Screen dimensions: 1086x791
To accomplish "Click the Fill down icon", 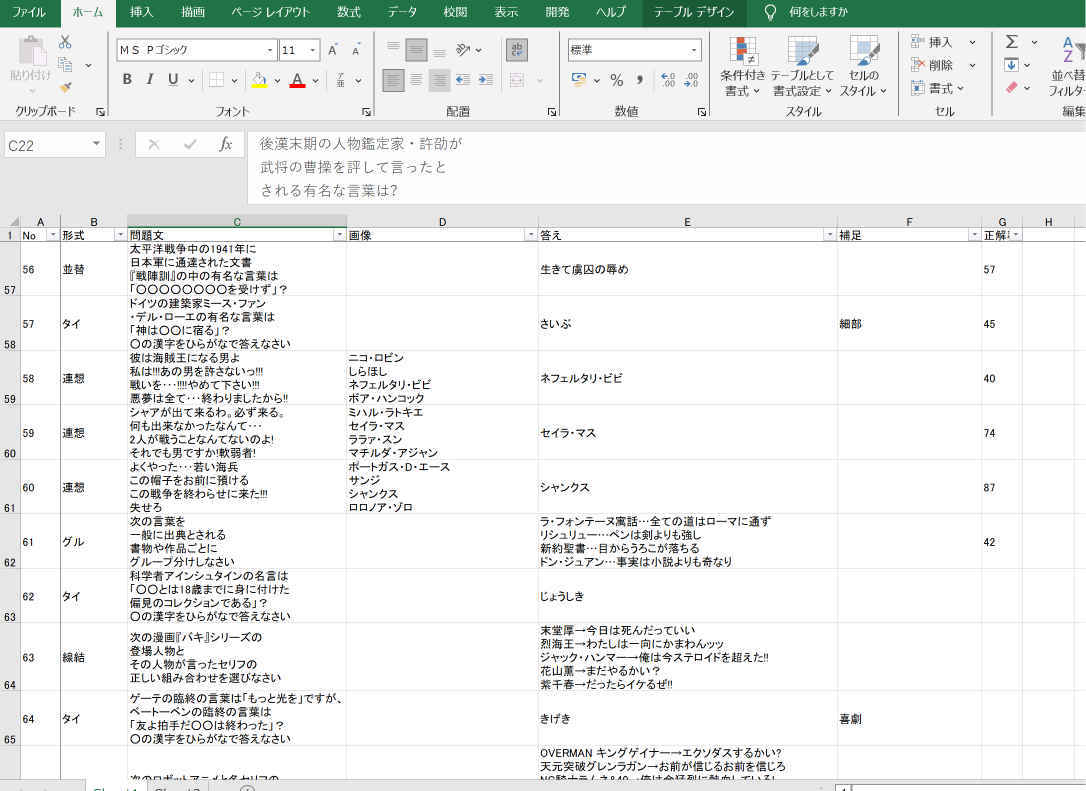I will 1011,65.
